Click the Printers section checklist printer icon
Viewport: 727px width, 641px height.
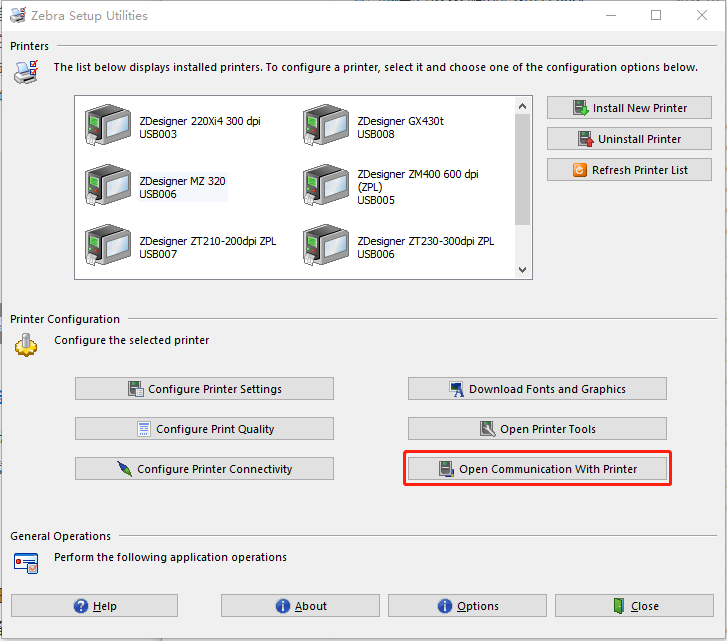coord(26,72)
